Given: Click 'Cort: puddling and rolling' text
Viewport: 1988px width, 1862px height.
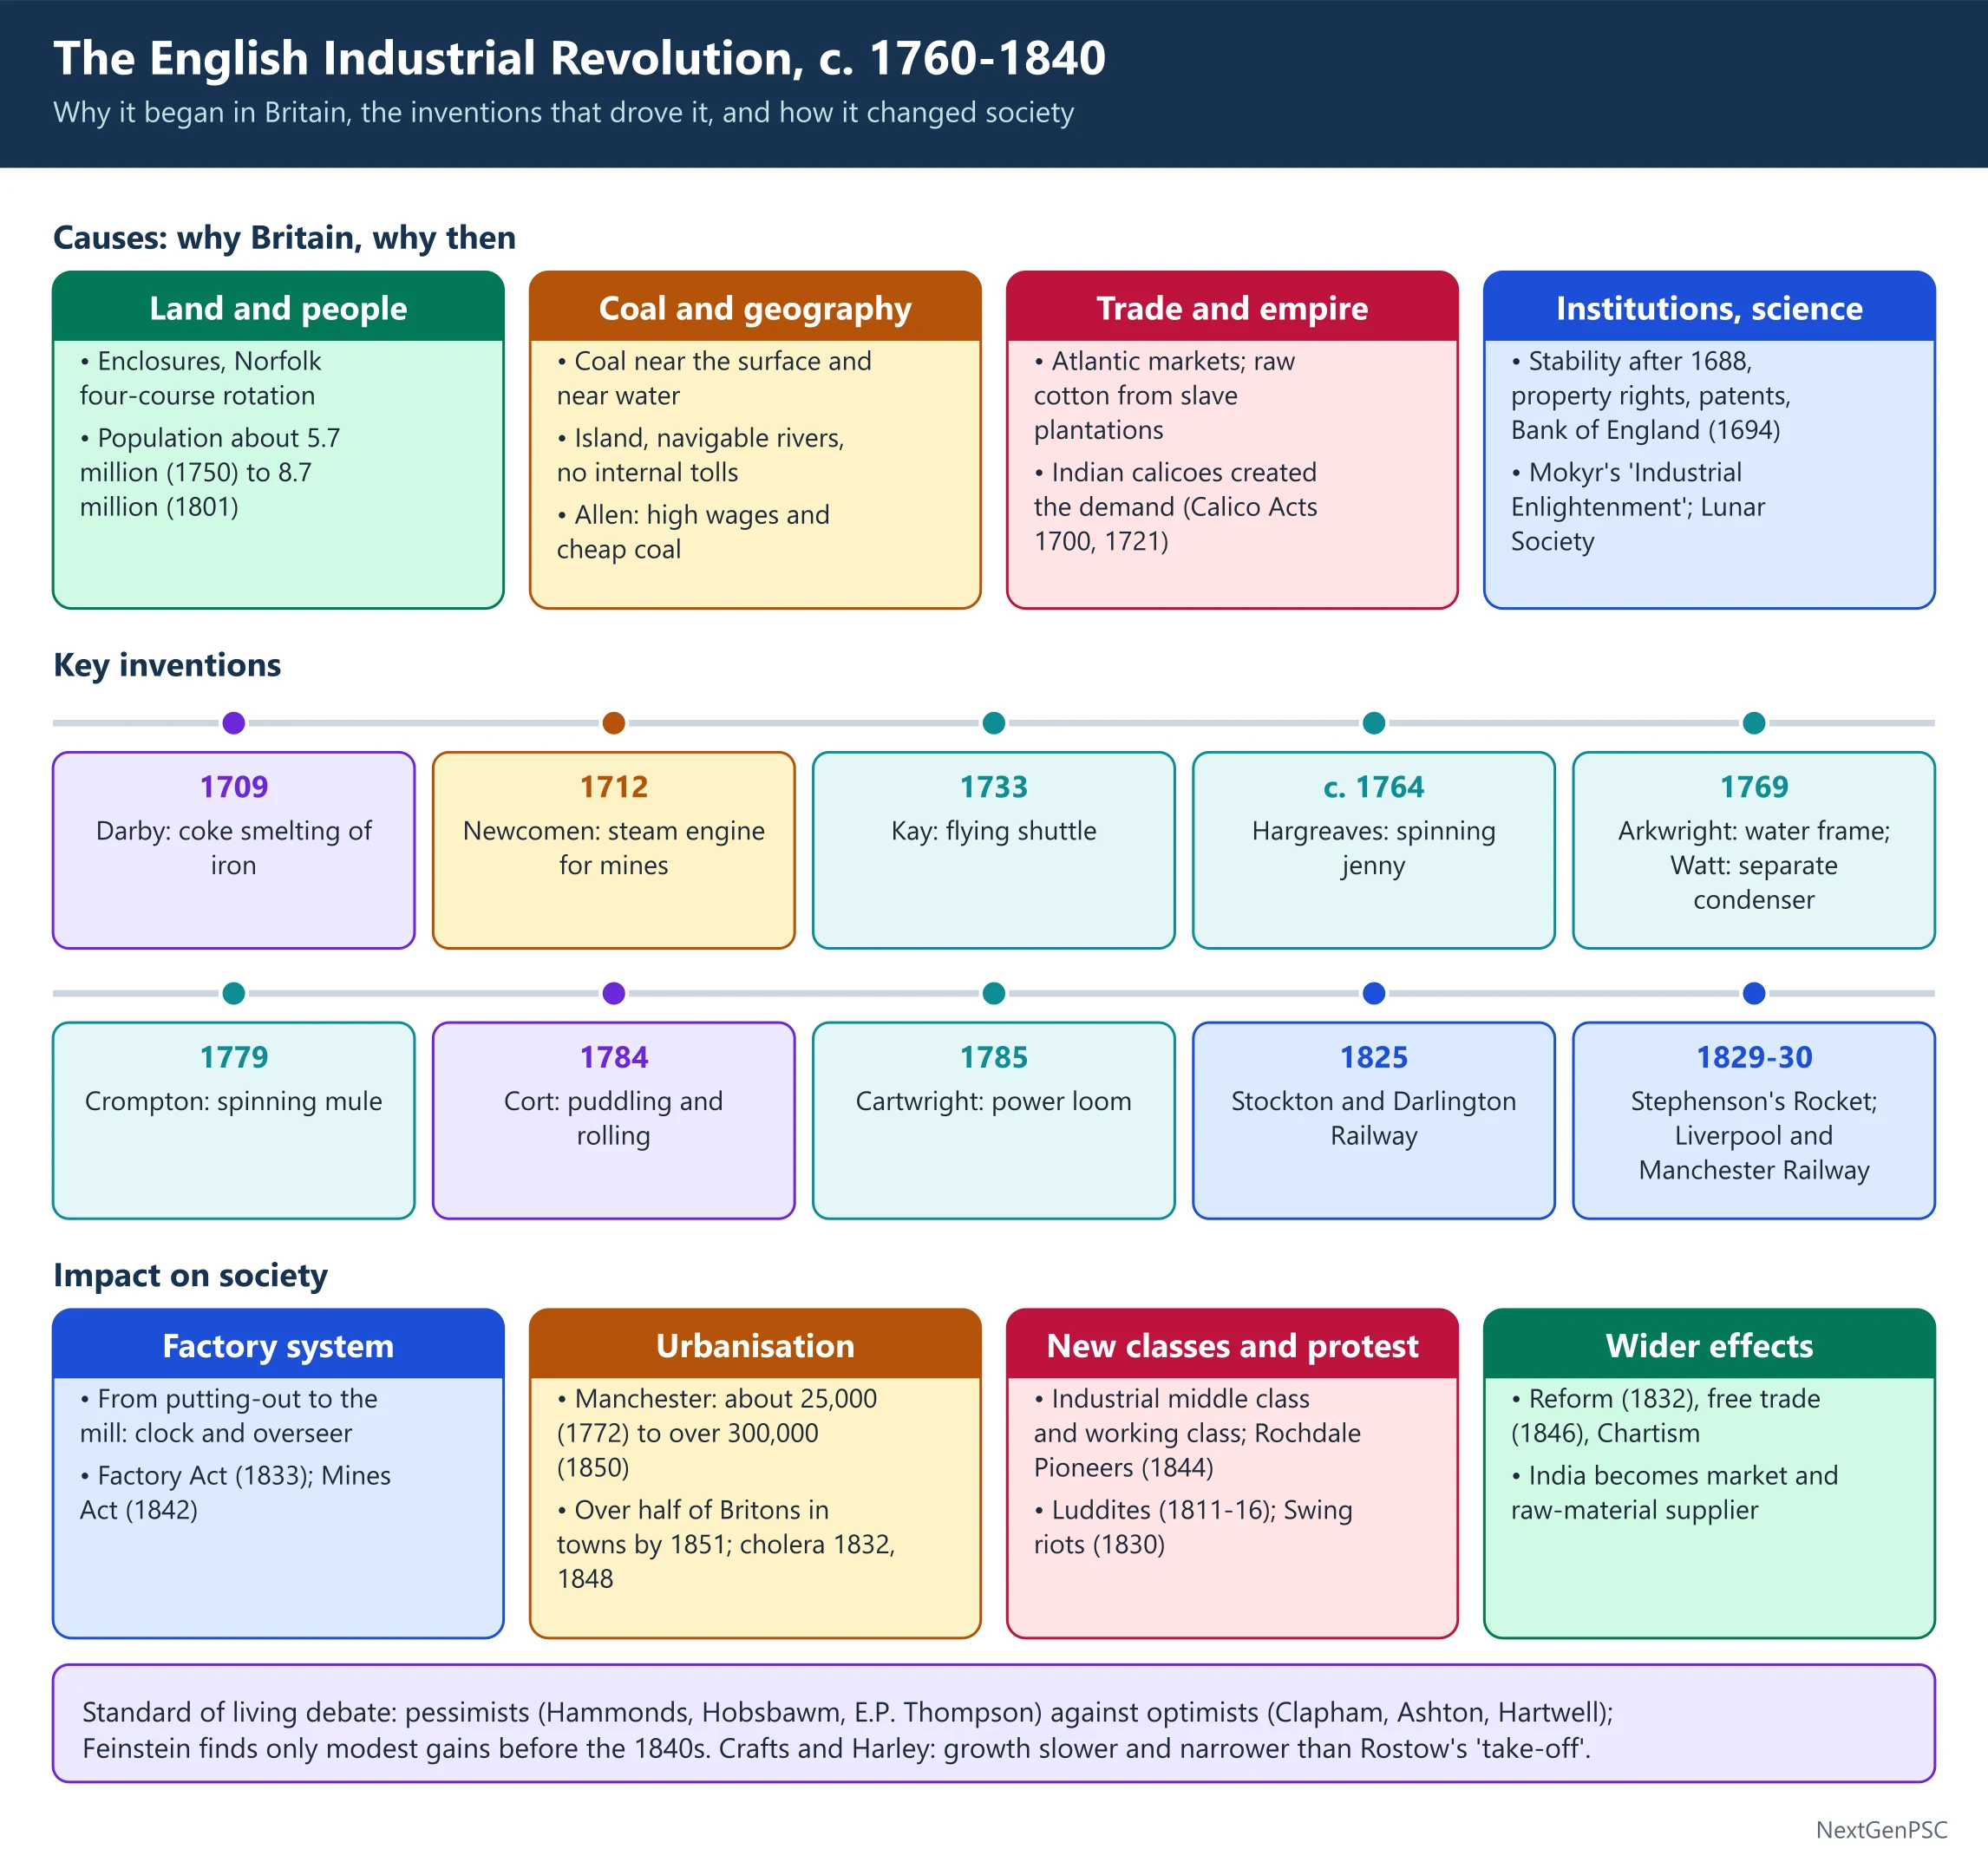Looking at the screenshot, I should click(x=614, y=1118).
